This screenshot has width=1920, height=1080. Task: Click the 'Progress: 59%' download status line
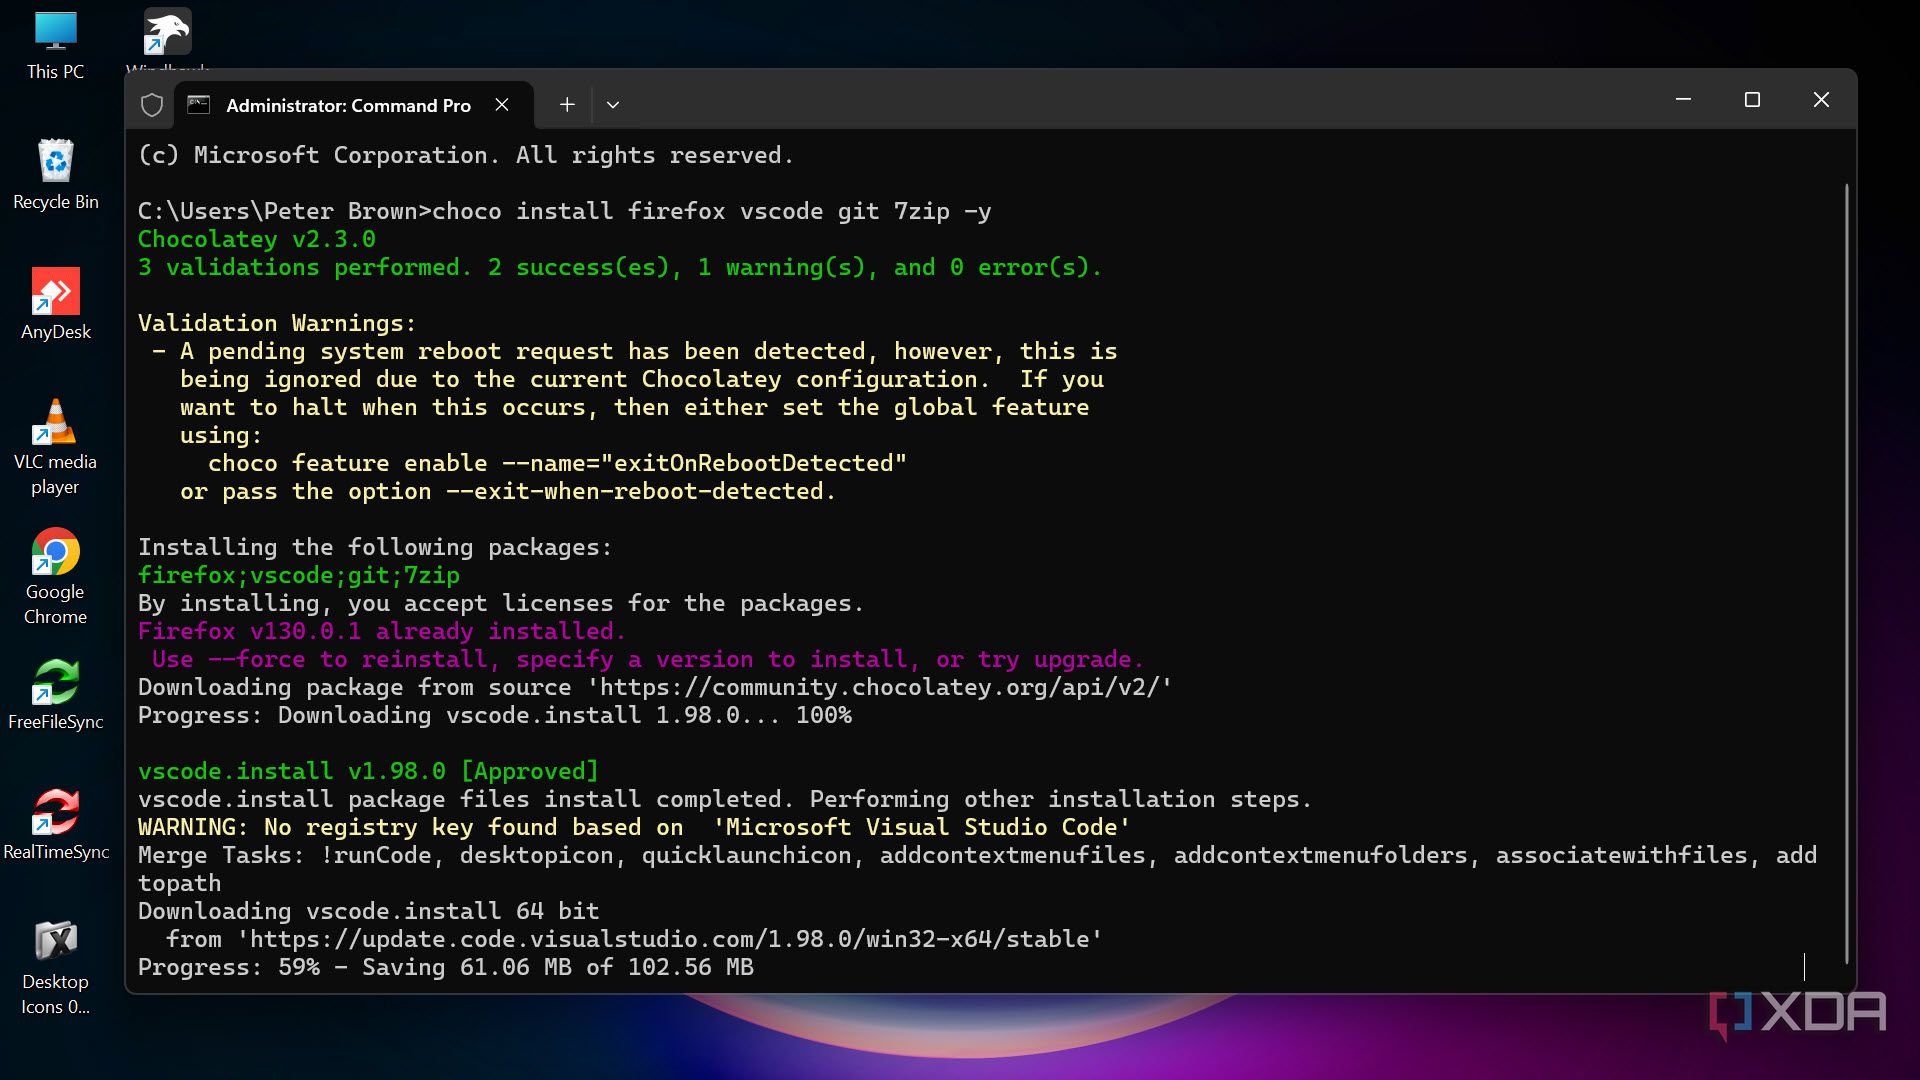[x=446, y=968]
